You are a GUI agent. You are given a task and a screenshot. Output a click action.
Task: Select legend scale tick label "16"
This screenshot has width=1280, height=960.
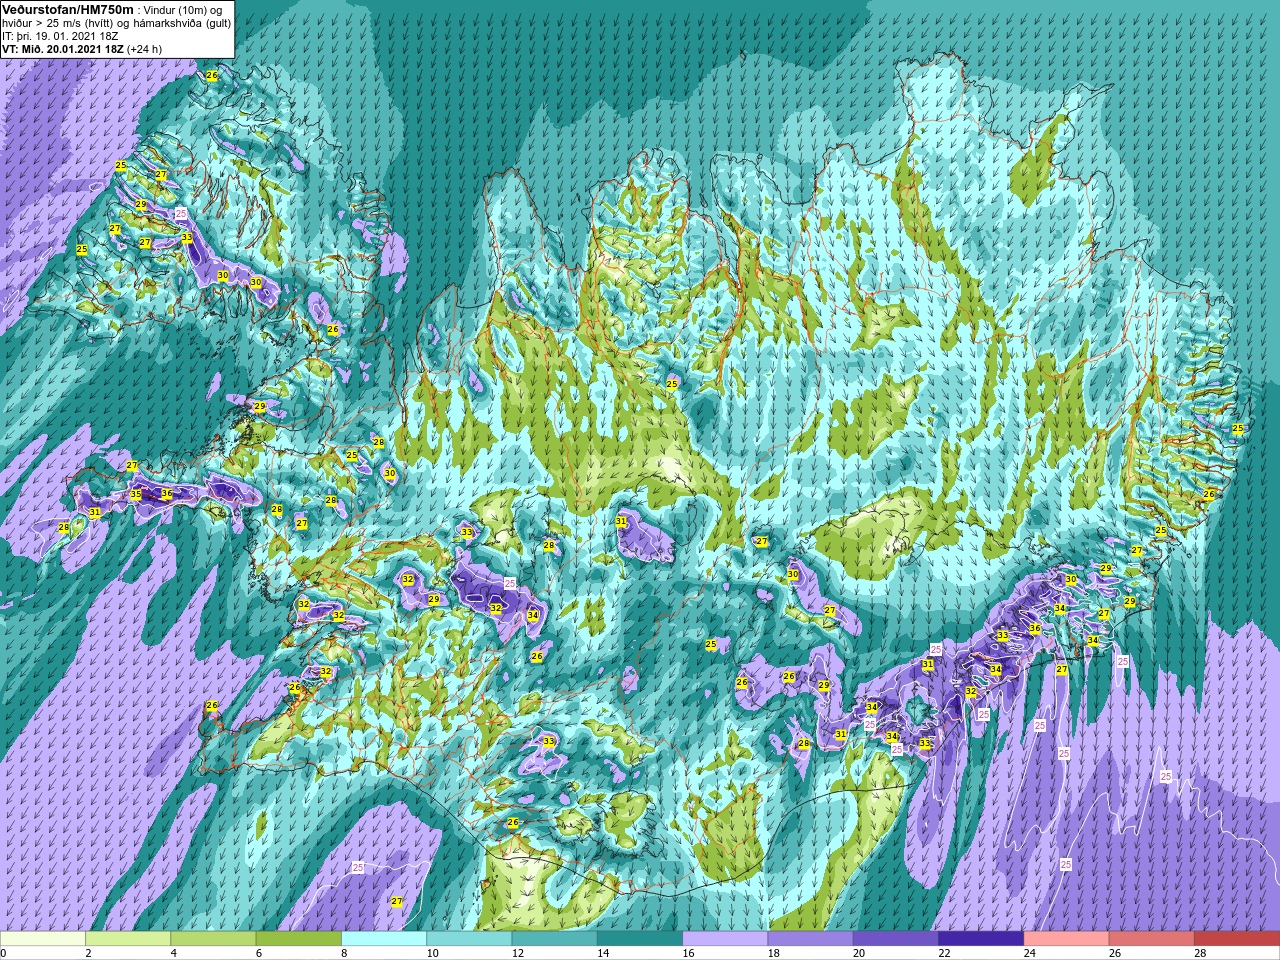[688, 953]
